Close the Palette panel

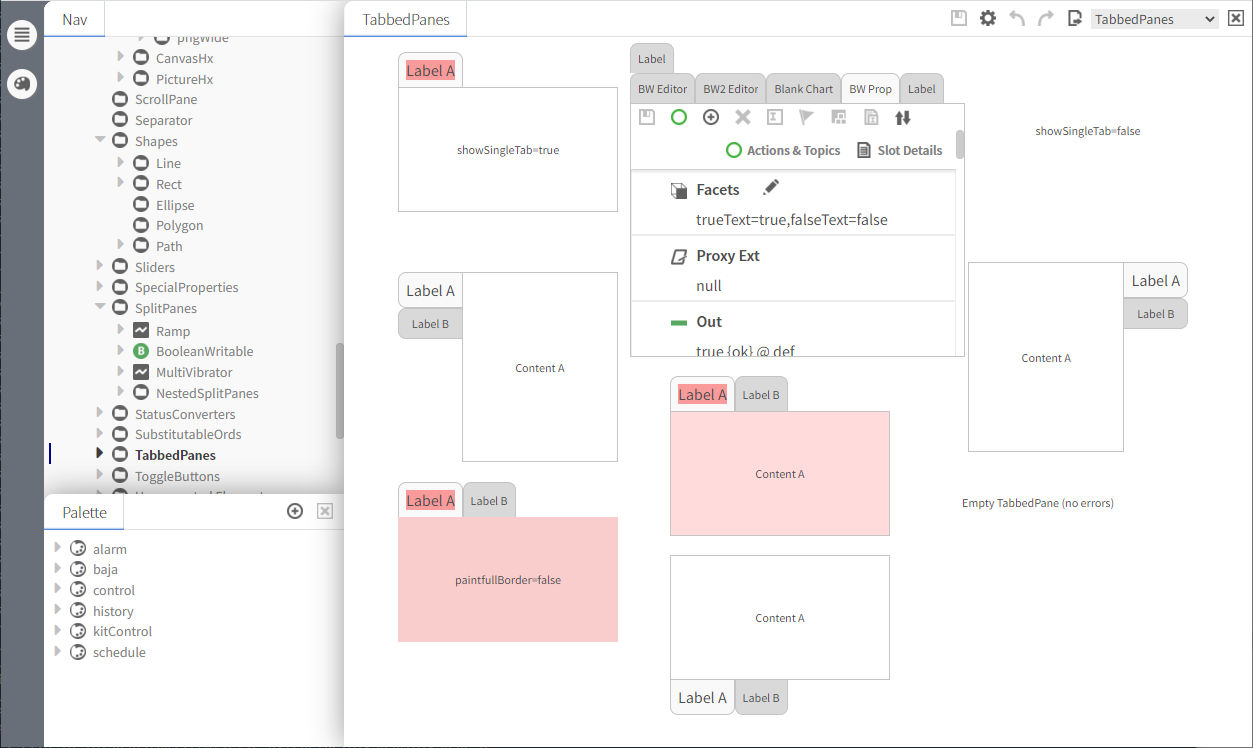[x=325, y=511]
